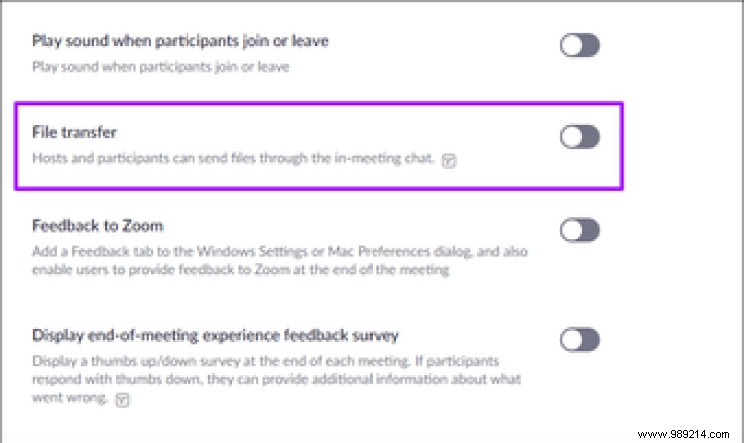The image size is (744, 443).
Task: Select the 'Play sound when participants join or leave' heading
Action: click(x=180, y=41)
